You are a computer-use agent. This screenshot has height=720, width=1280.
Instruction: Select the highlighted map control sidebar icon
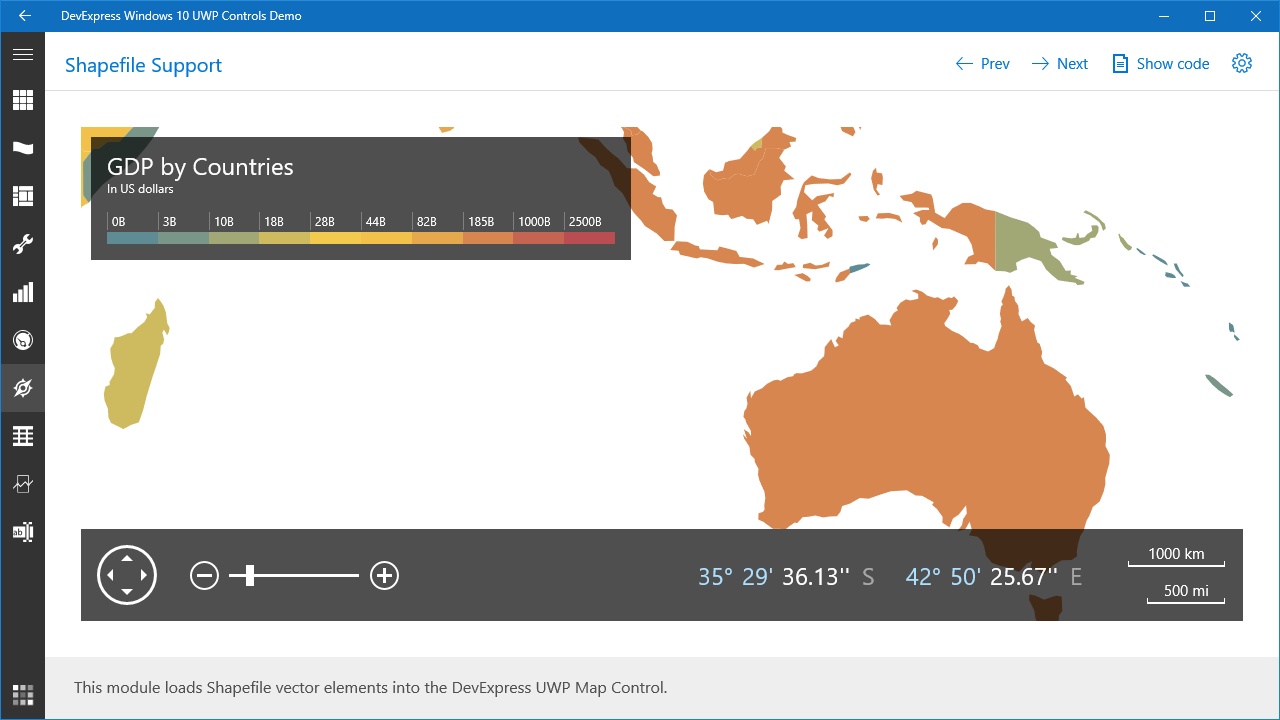pyautogui.click(x=22, y=388)
